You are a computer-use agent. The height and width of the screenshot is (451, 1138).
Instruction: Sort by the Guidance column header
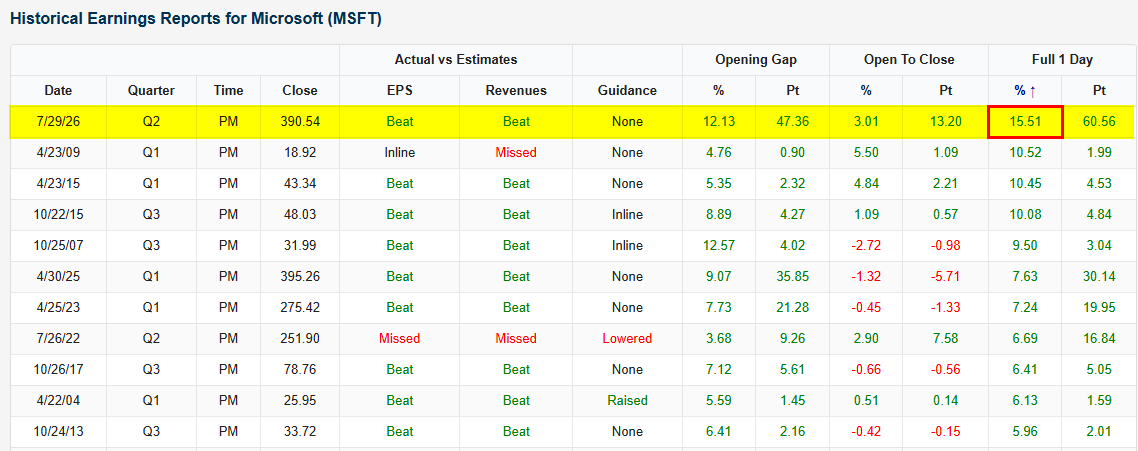pos(627,91)
